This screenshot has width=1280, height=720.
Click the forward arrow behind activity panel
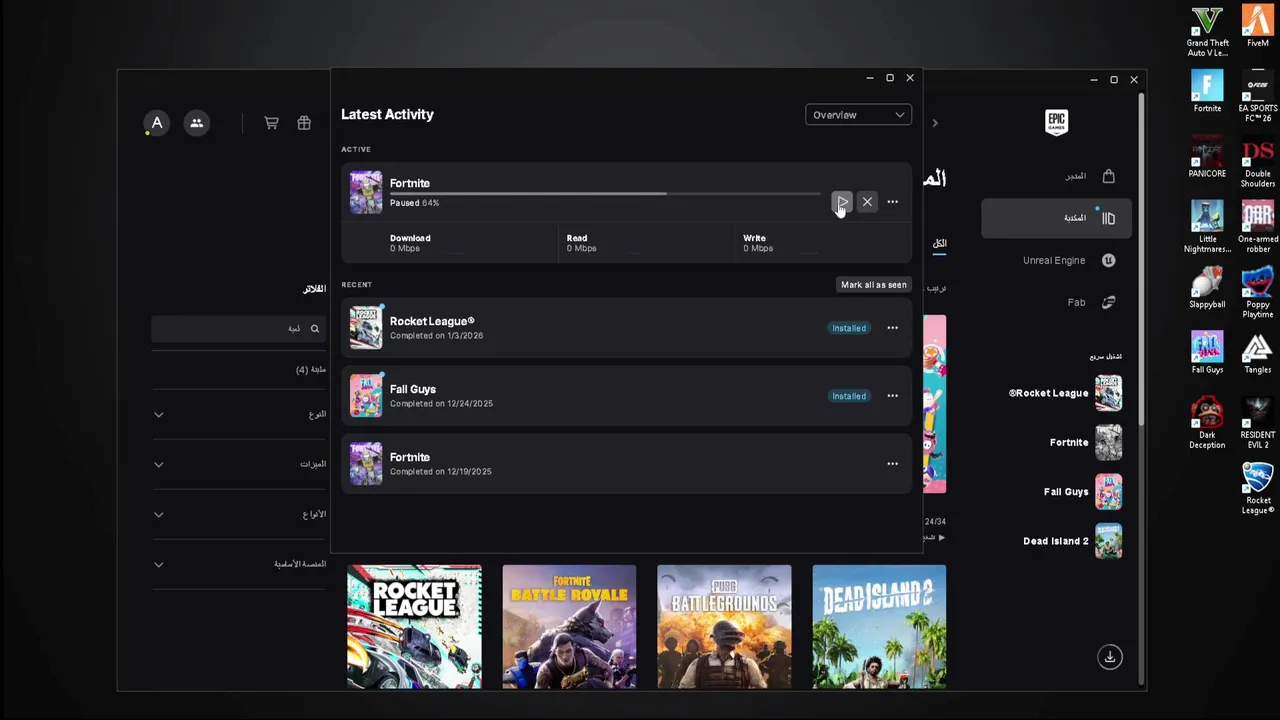click(935, 123)
